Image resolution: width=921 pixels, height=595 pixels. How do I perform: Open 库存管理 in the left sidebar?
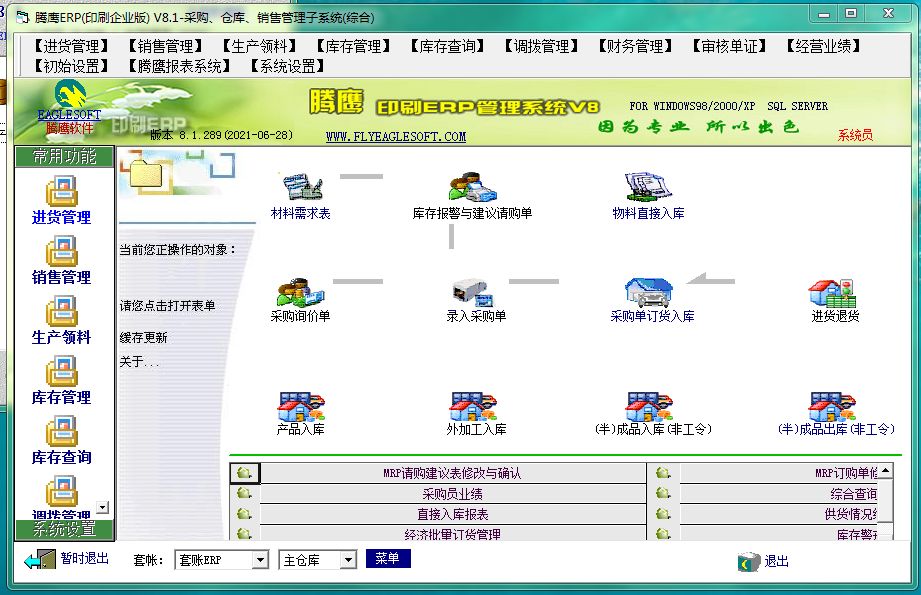click(x=62, y=380)
